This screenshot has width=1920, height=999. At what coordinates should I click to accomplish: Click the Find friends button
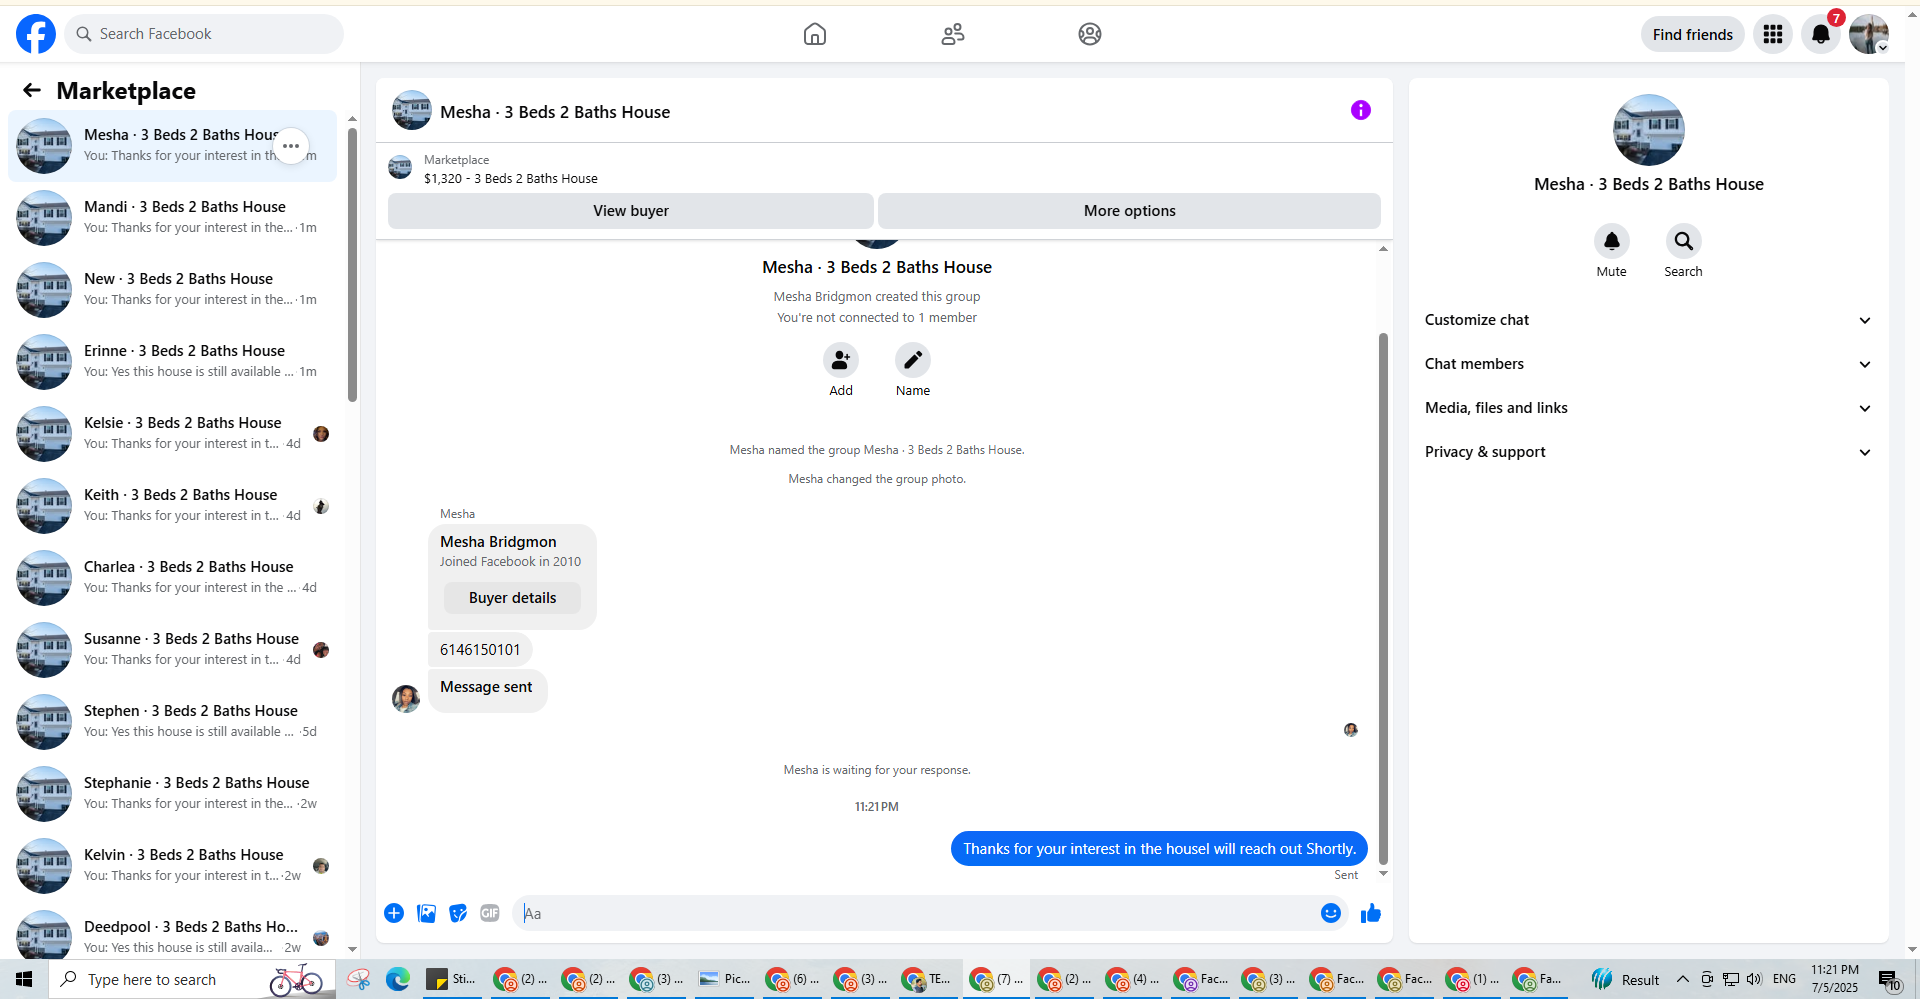(1693, 34)
